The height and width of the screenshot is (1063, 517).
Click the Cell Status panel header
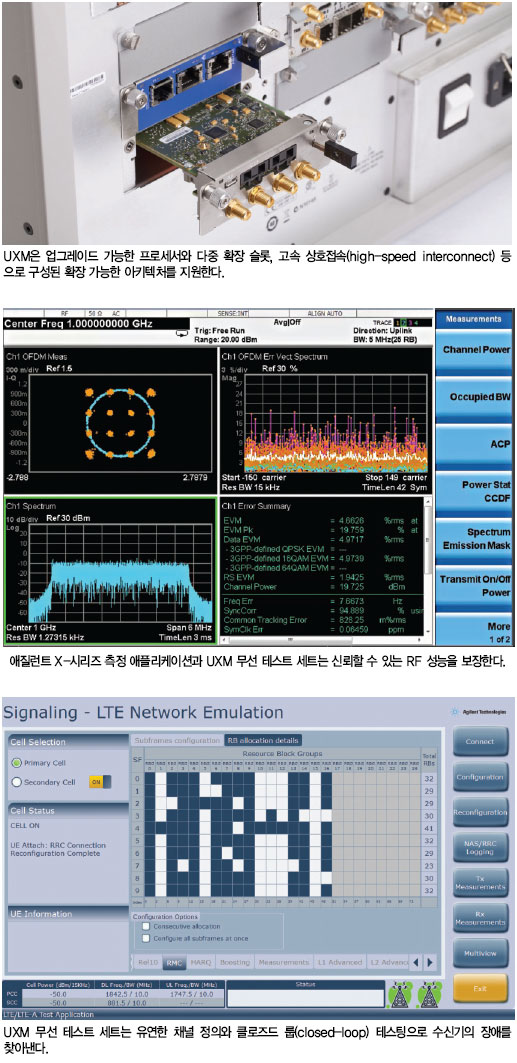click(66, 810)
